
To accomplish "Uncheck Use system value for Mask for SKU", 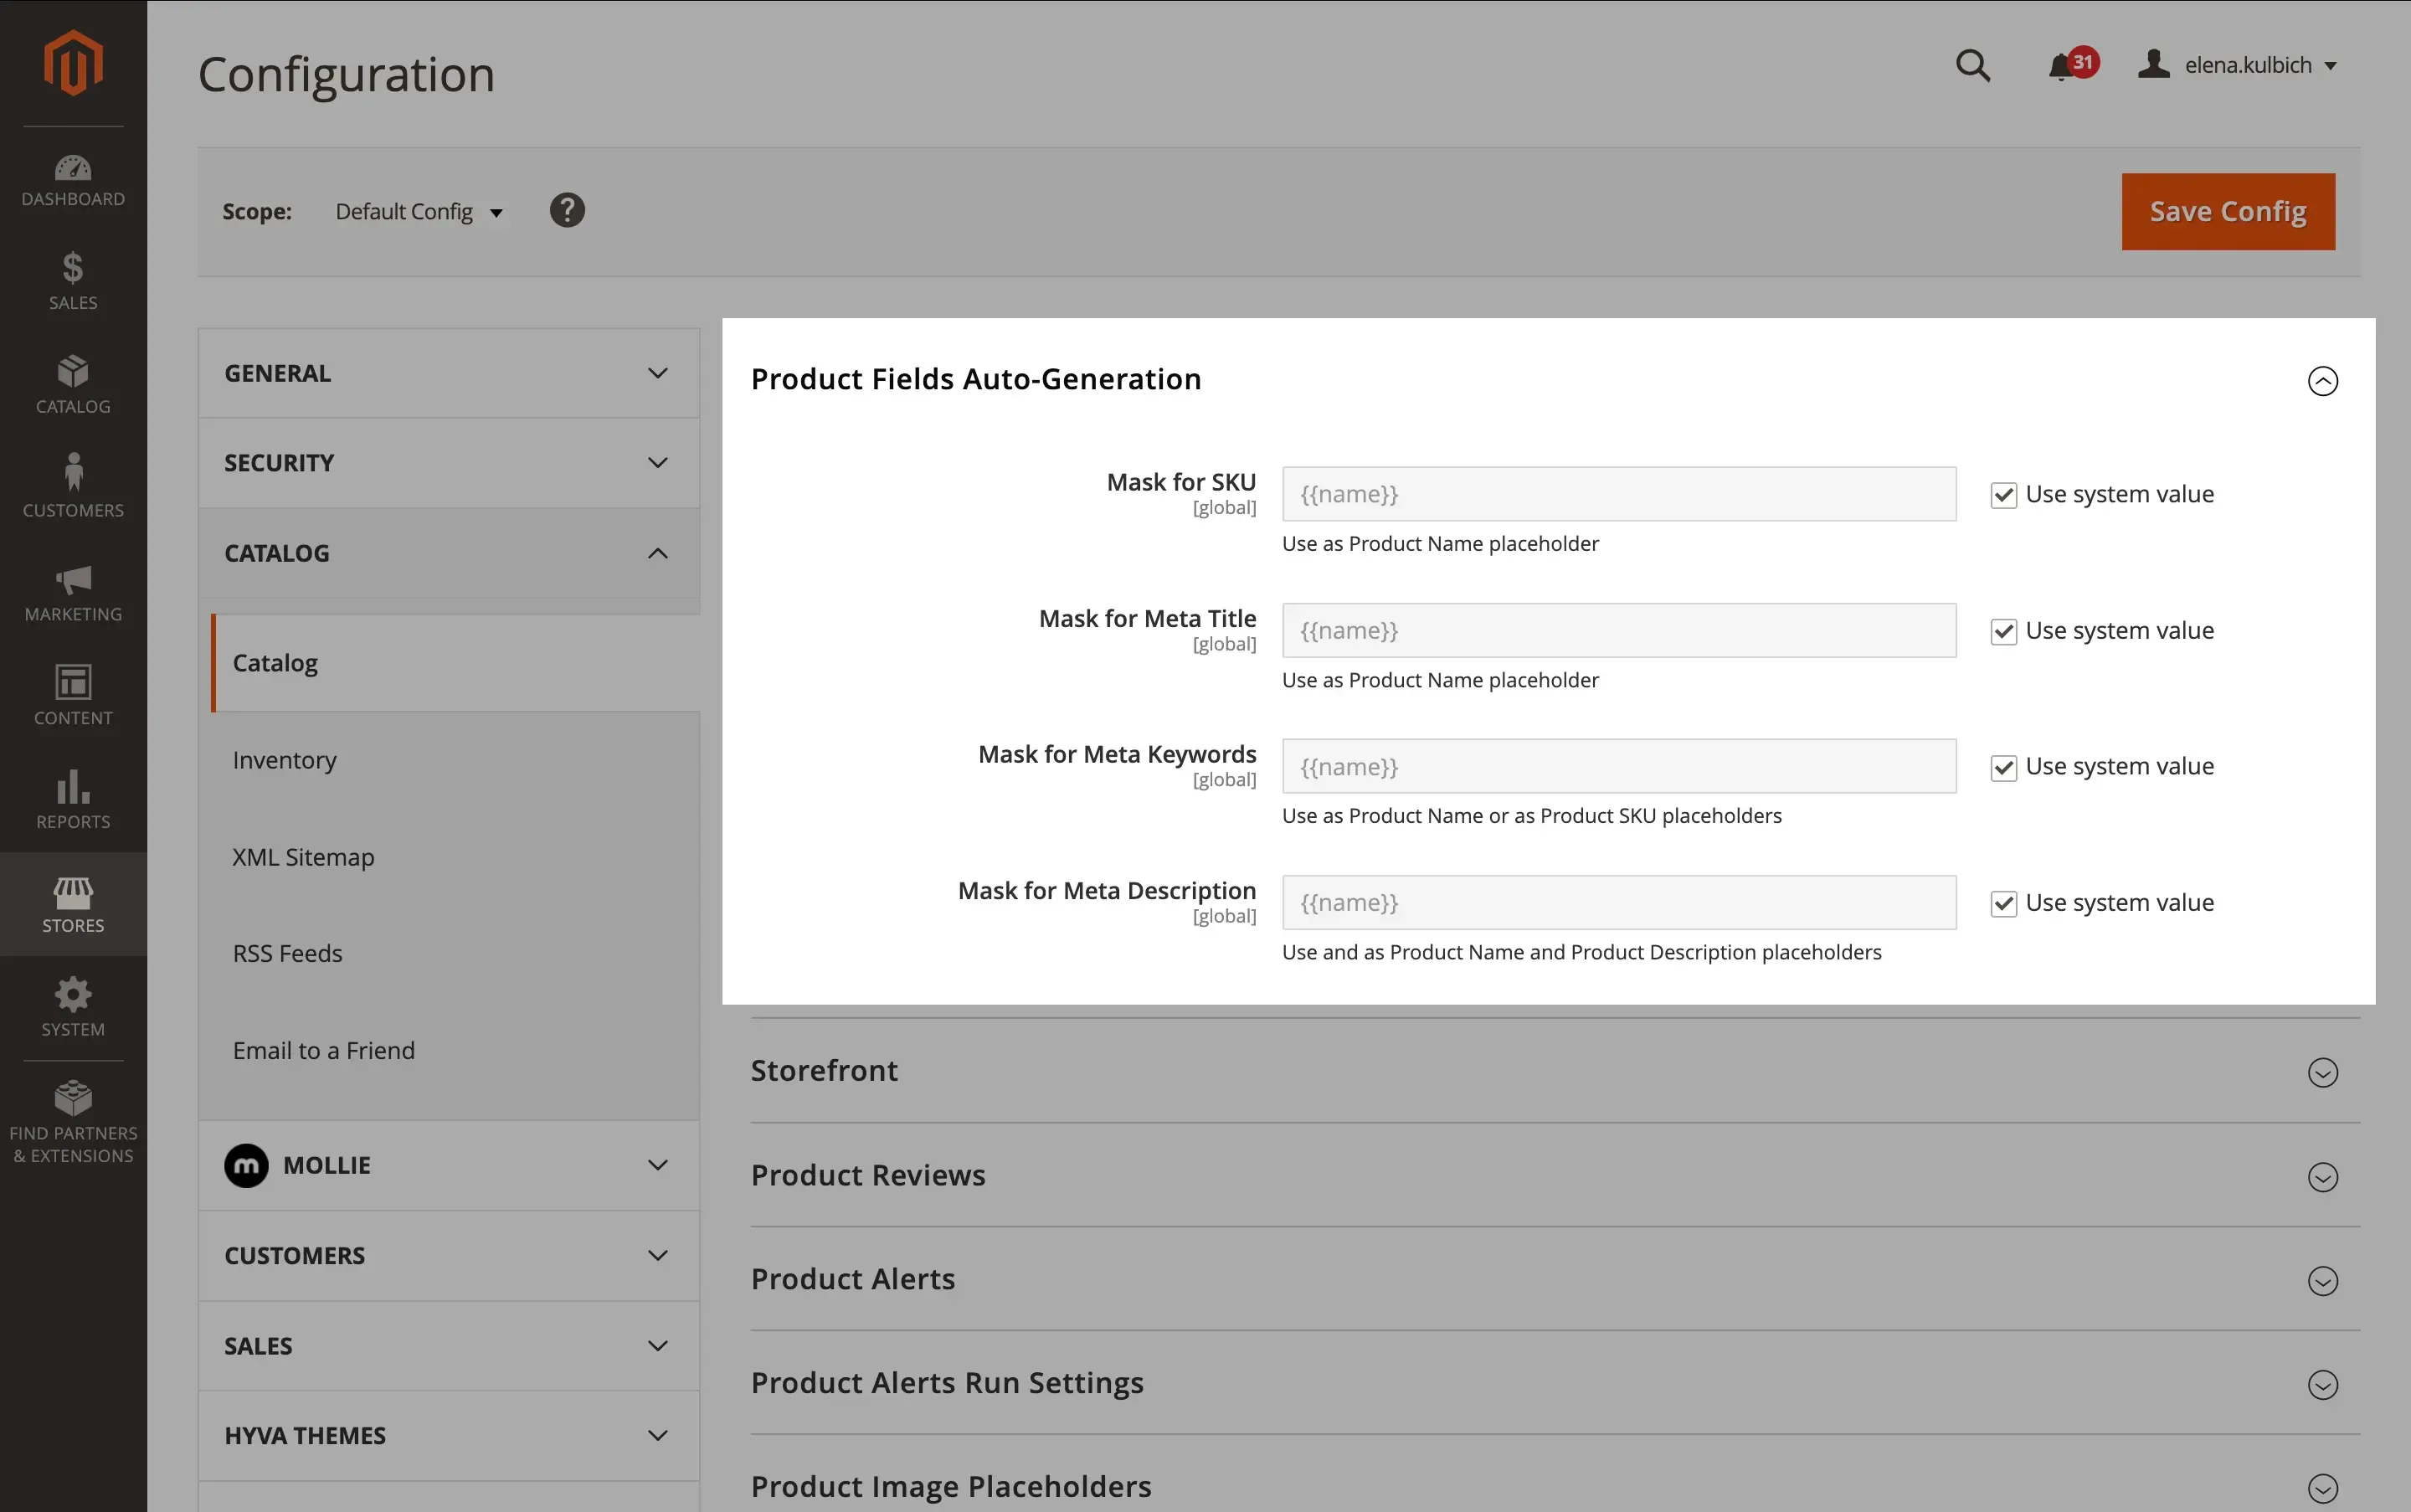I will 2005,494.
